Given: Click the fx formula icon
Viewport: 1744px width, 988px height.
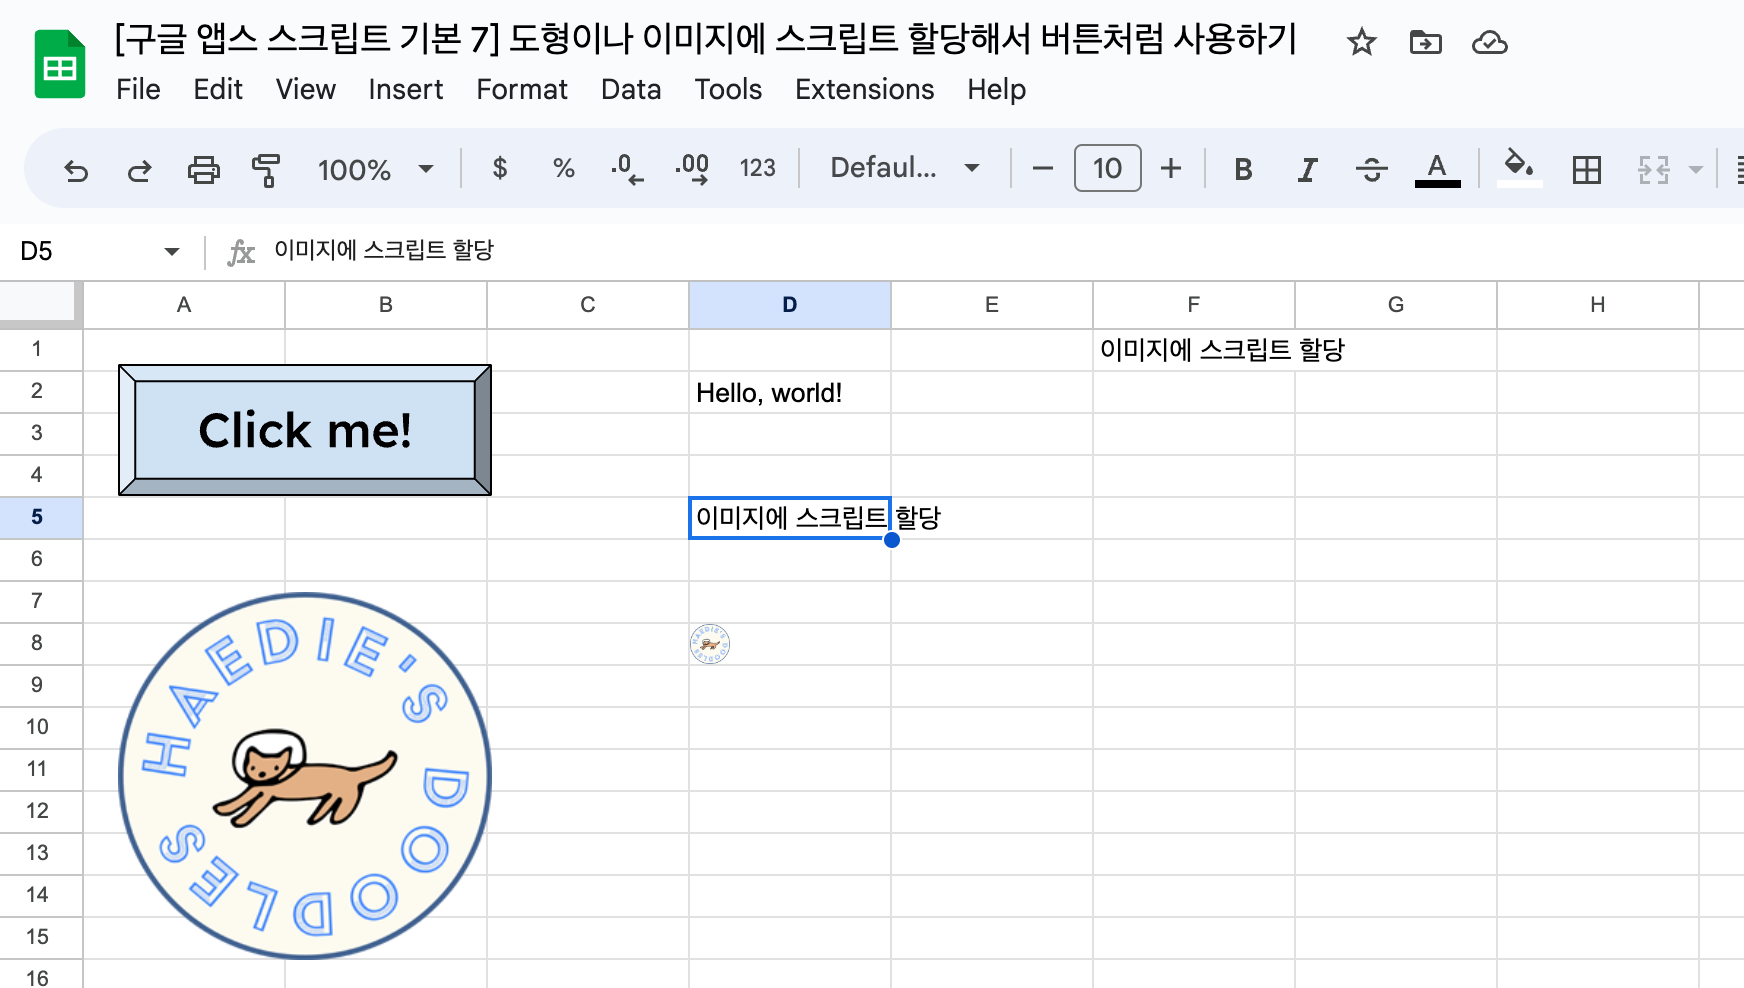Looking at the screenshot, I should [241, 252].
